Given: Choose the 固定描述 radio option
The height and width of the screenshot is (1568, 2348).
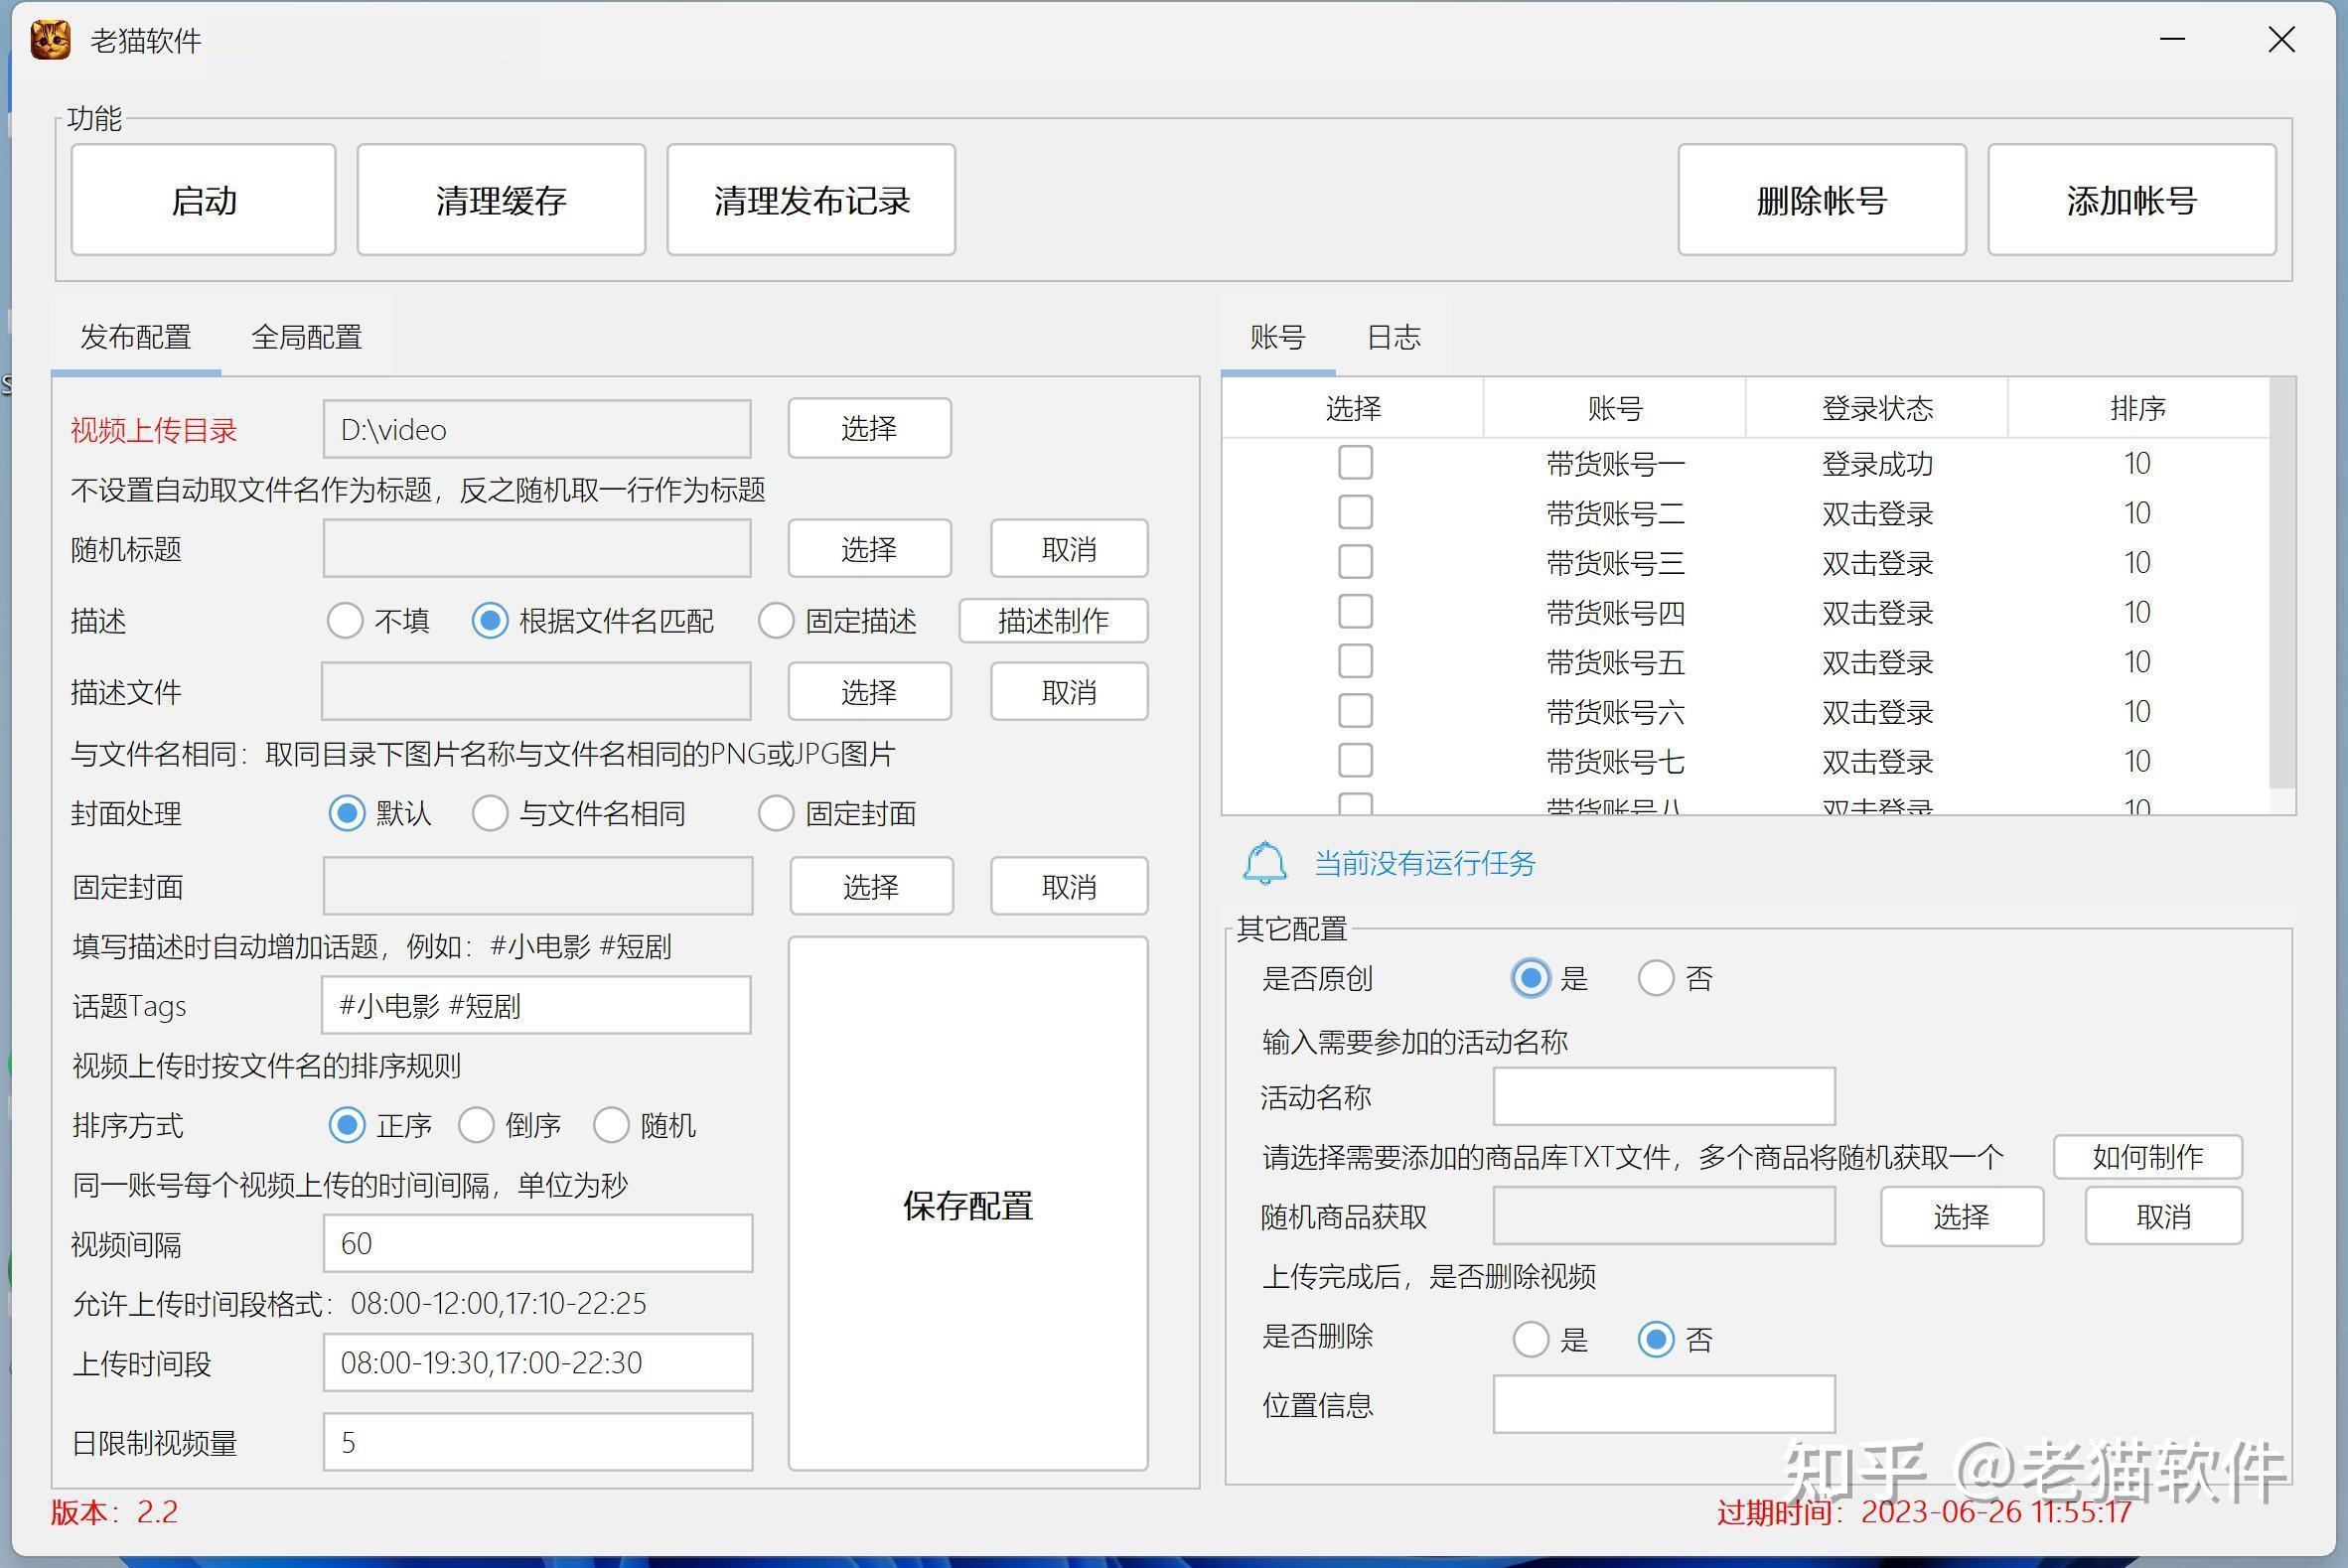Looking at the screenshot, I should tap(776, 621).
